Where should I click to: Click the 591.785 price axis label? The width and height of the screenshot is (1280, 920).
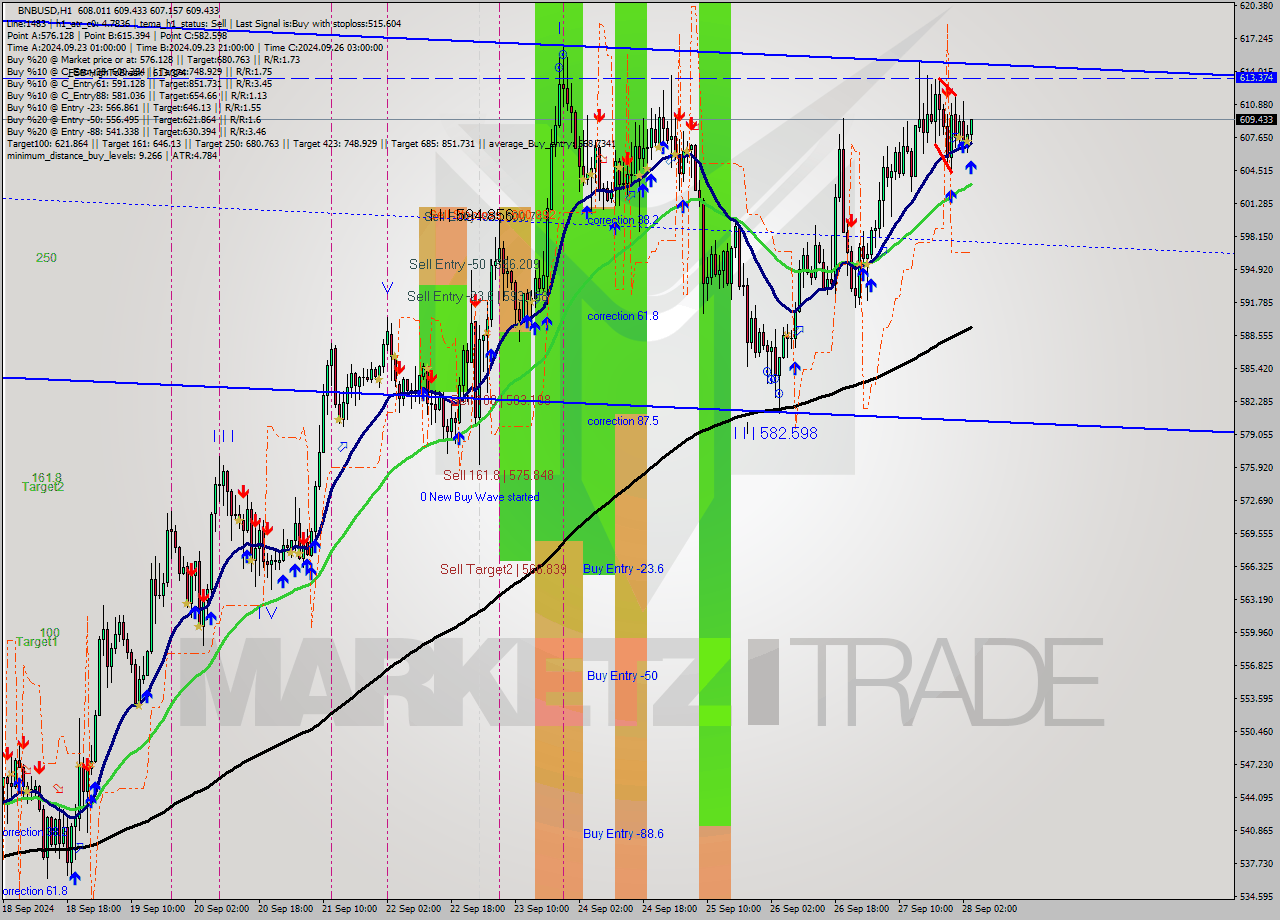[x=1256, y=303]
